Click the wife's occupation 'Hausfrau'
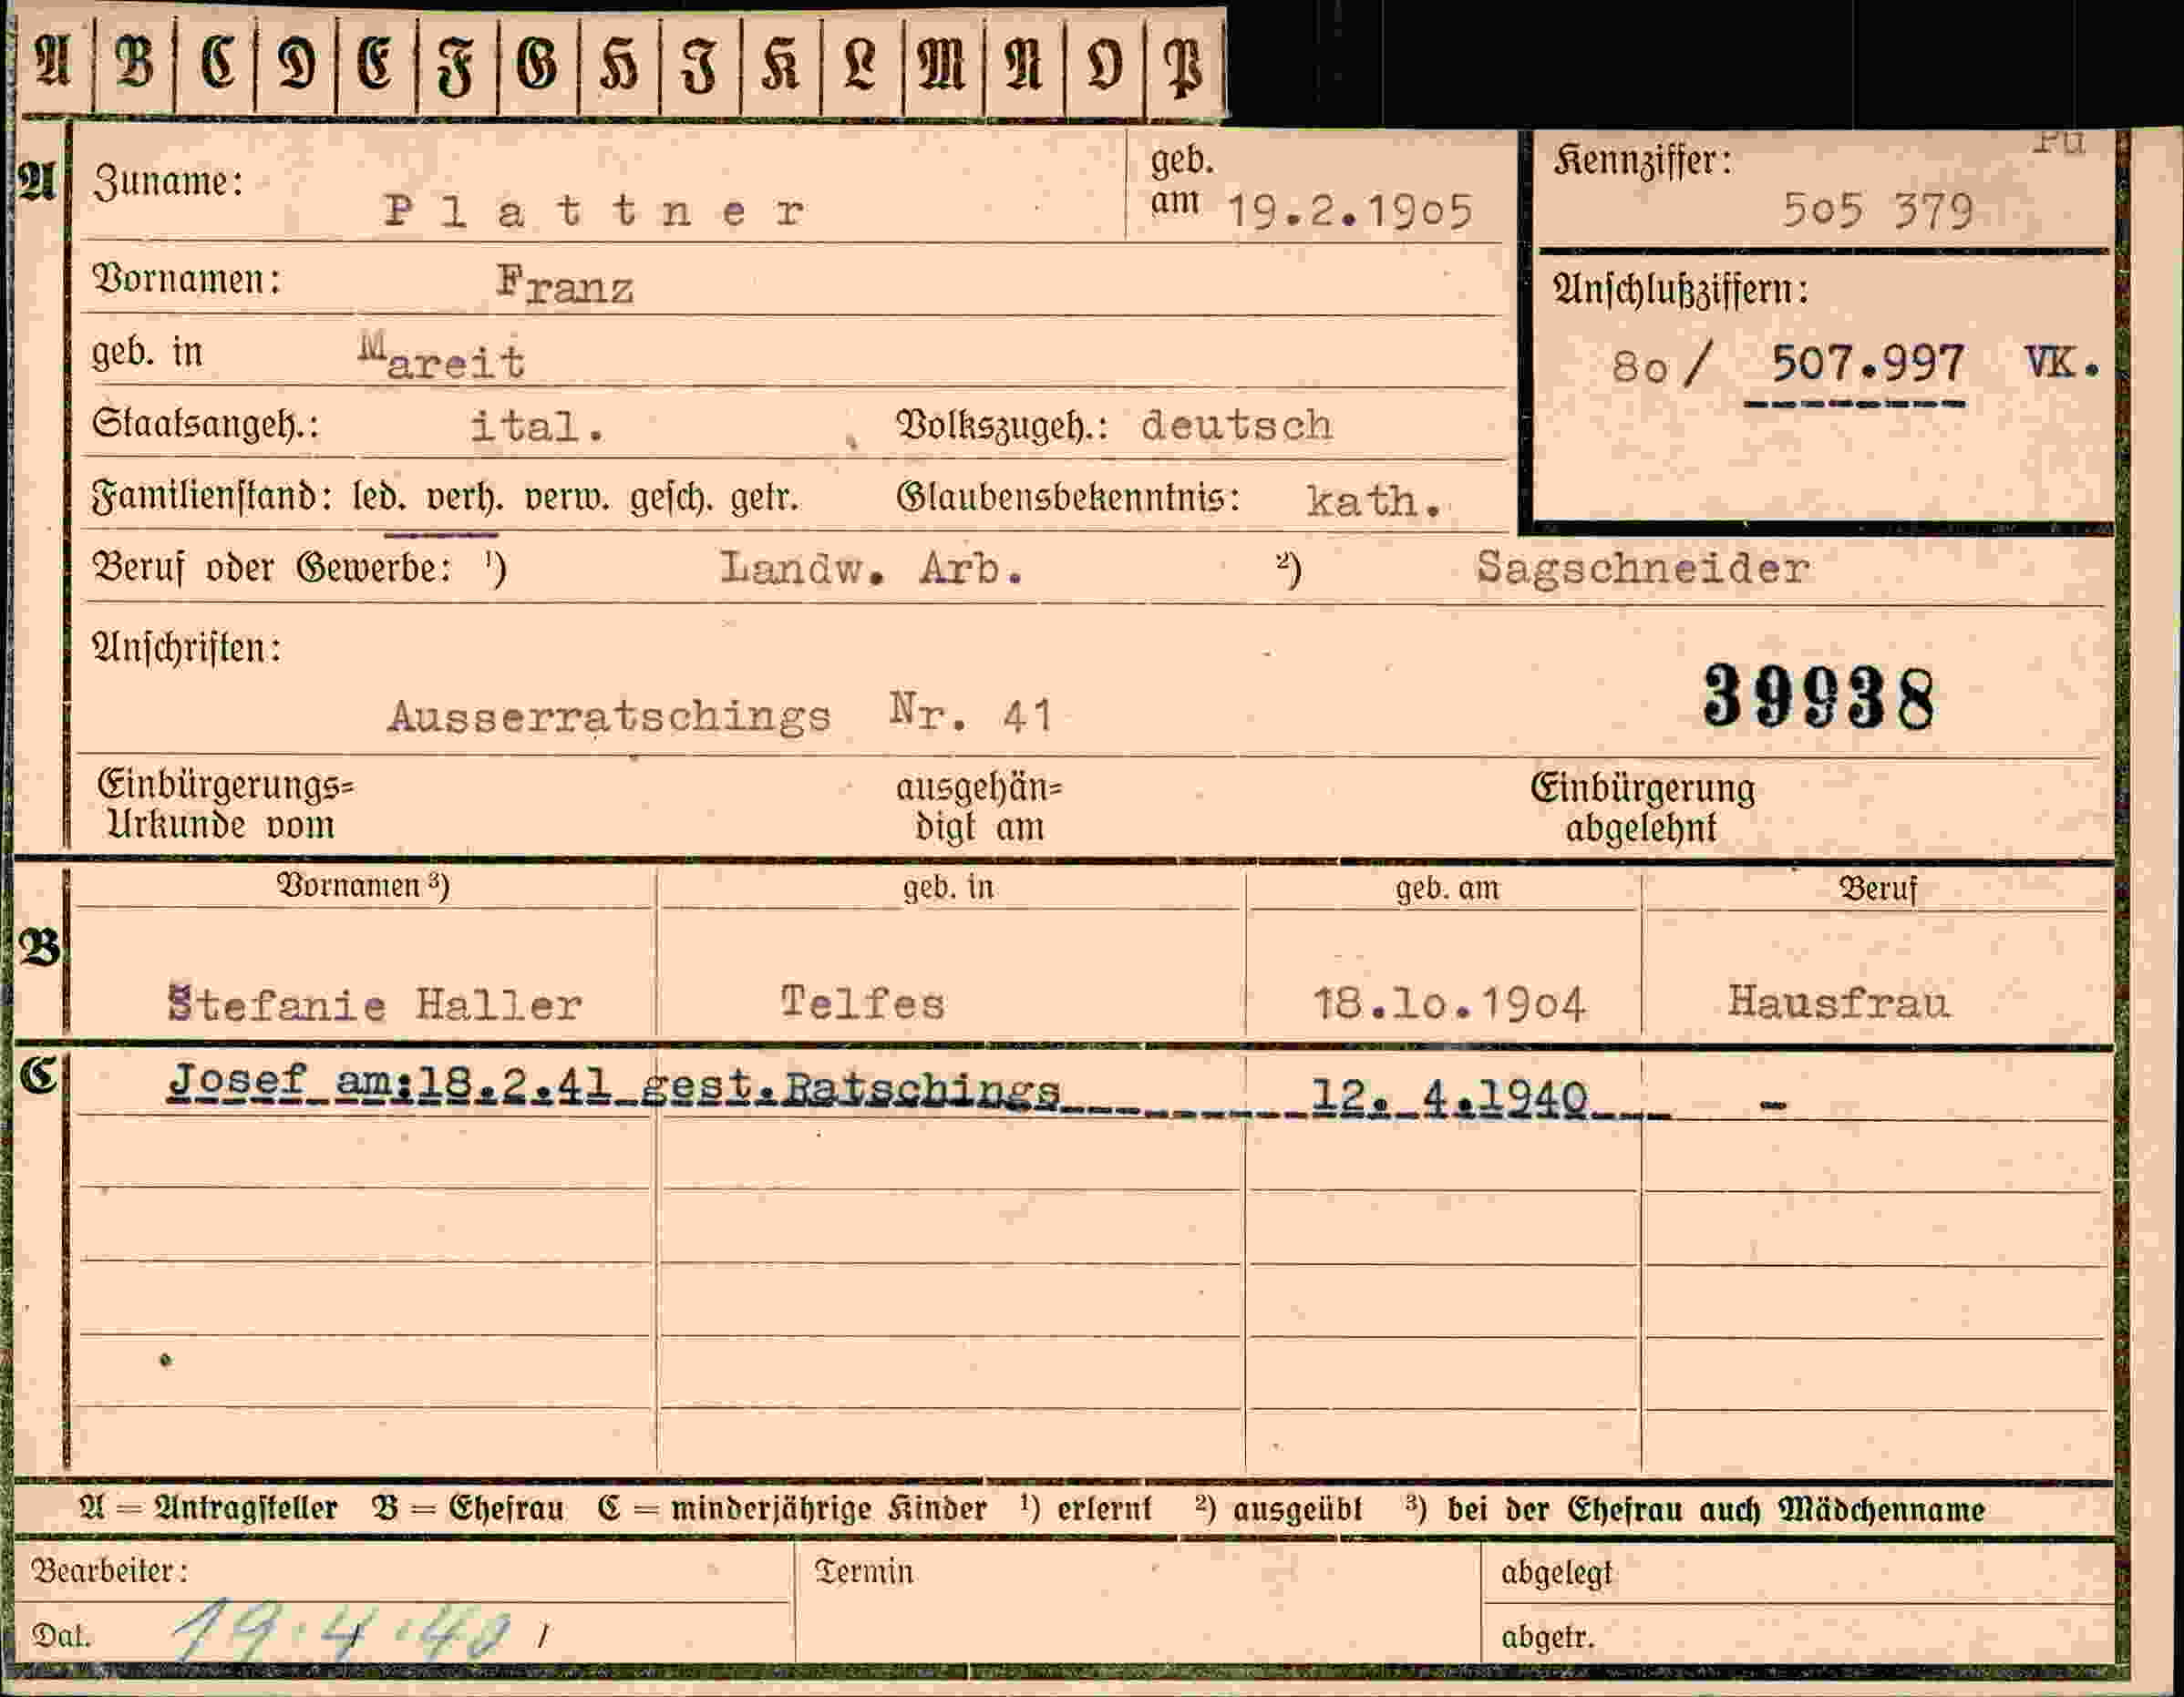2184x1697 pixels. coord(1839,1001)
